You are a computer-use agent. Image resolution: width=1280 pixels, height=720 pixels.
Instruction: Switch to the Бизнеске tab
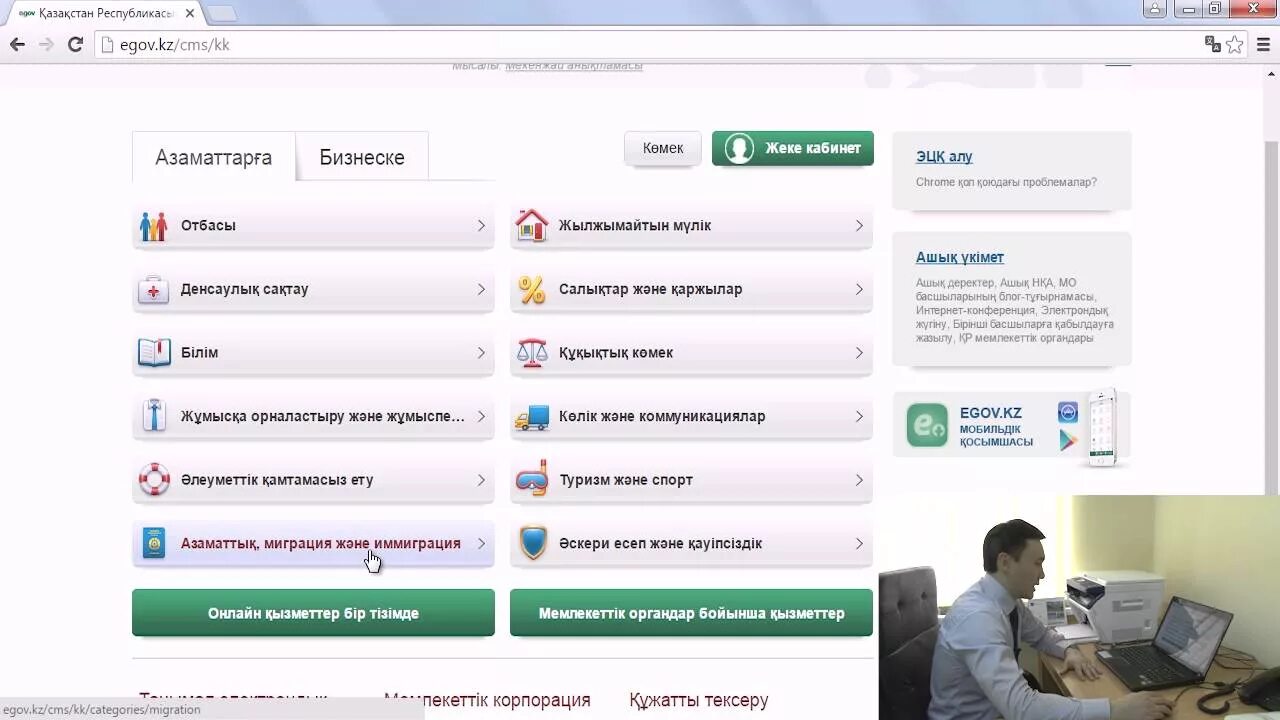point(362,157)
